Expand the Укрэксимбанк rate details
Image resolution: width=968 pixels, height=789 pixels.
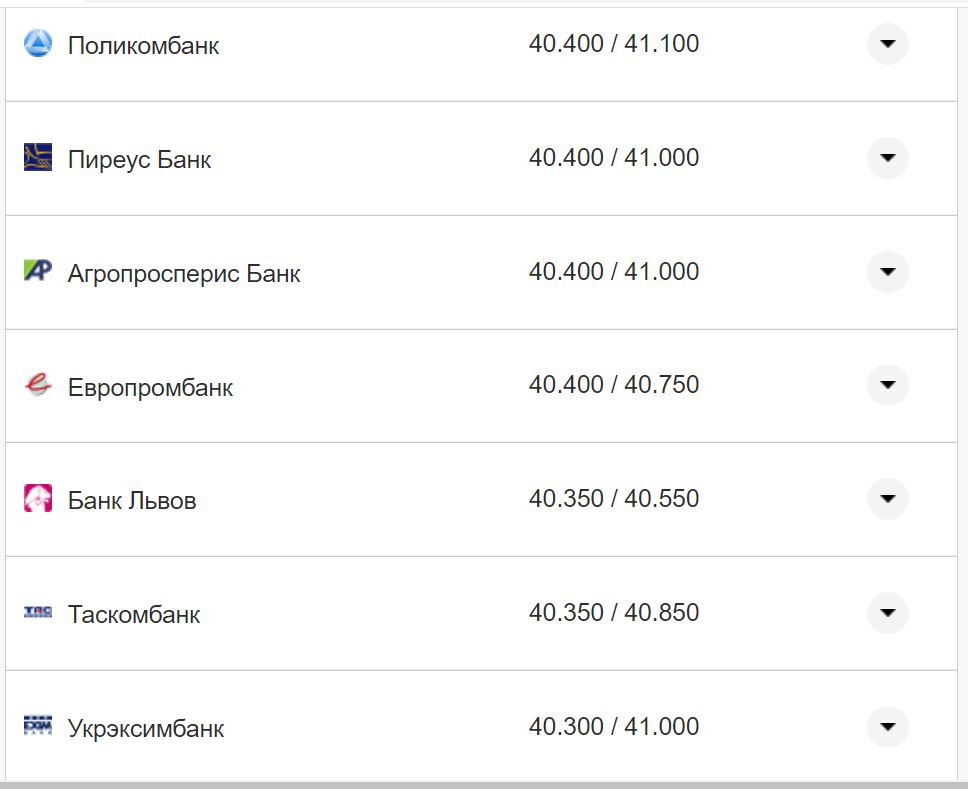pos(887,727)
